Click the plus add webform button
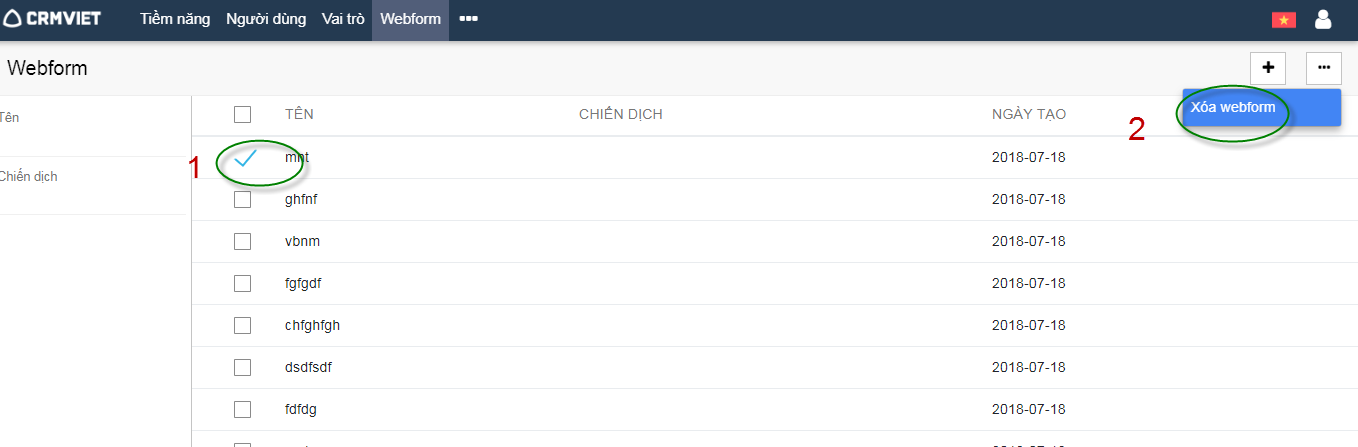 1268,68
